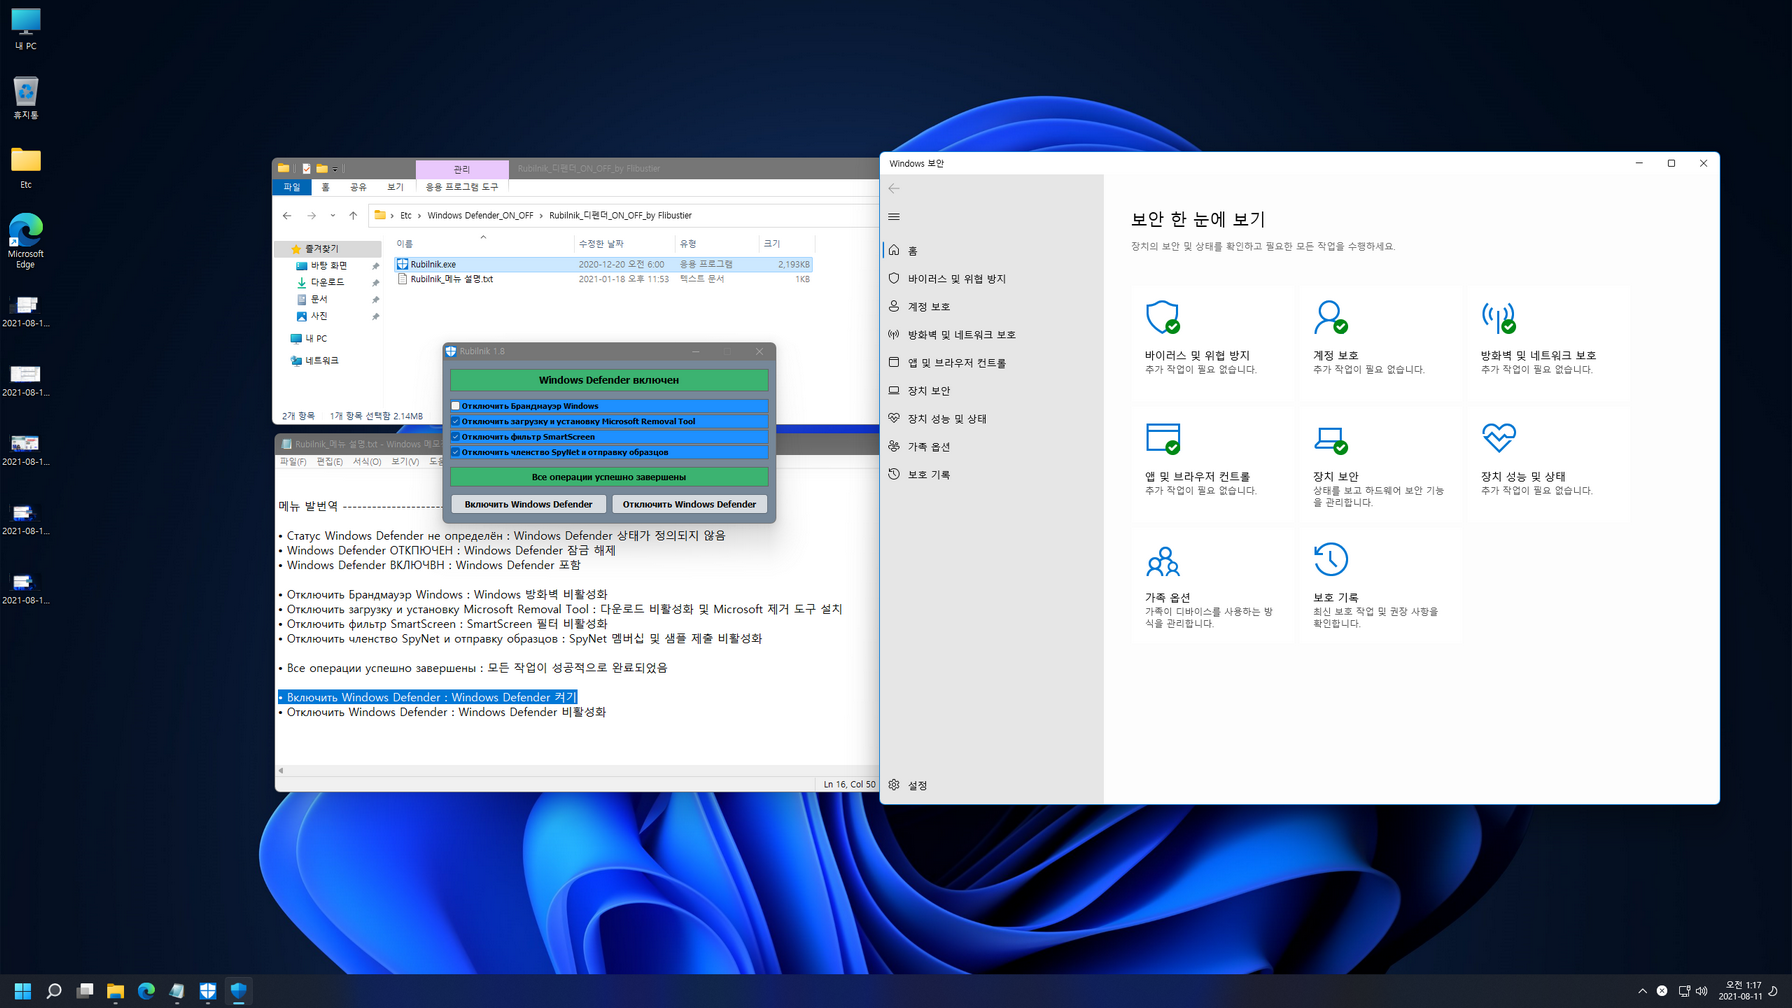Open the 파일 tab in File Explorer ribbon
Viewport: 1792px width, 1008px height.
click(x=291, y=187)
